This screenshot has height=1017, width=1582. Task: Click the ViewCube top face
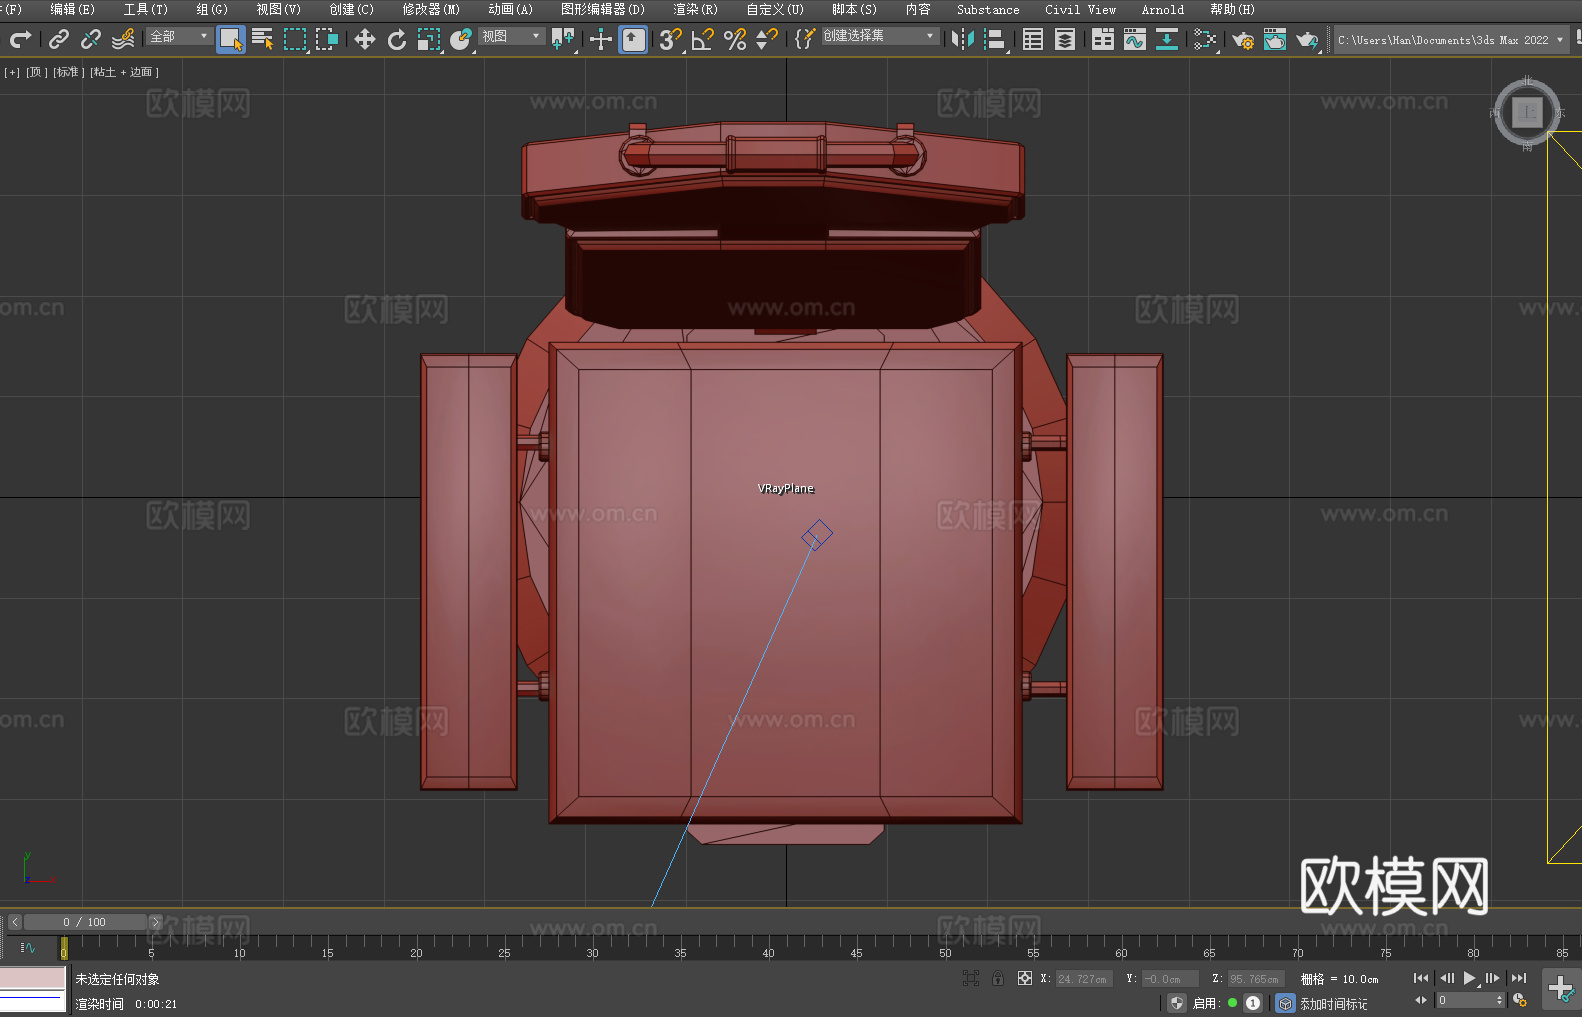click(1527, 112)
